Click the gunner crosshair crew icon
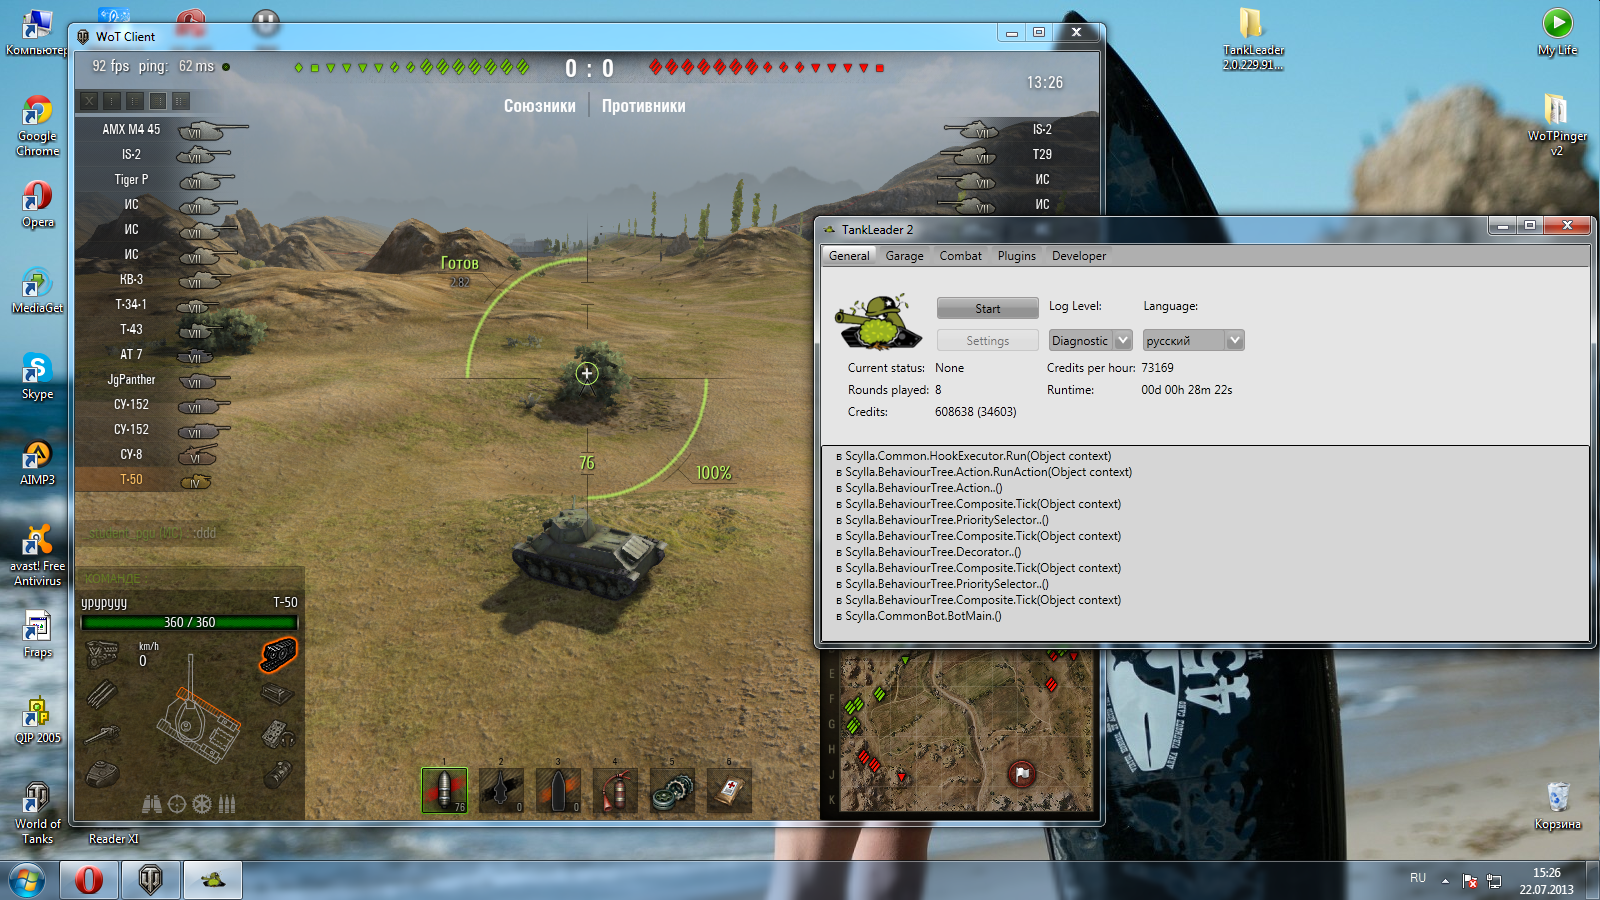The width and height of the screenshot is (1600, 900). pos(177,804)
